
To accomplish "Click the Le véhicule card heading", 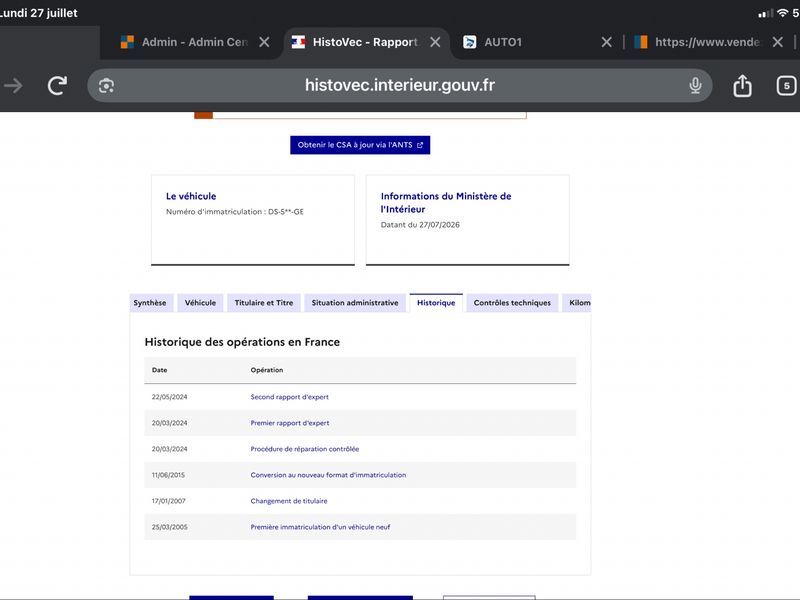I will 191,196.
